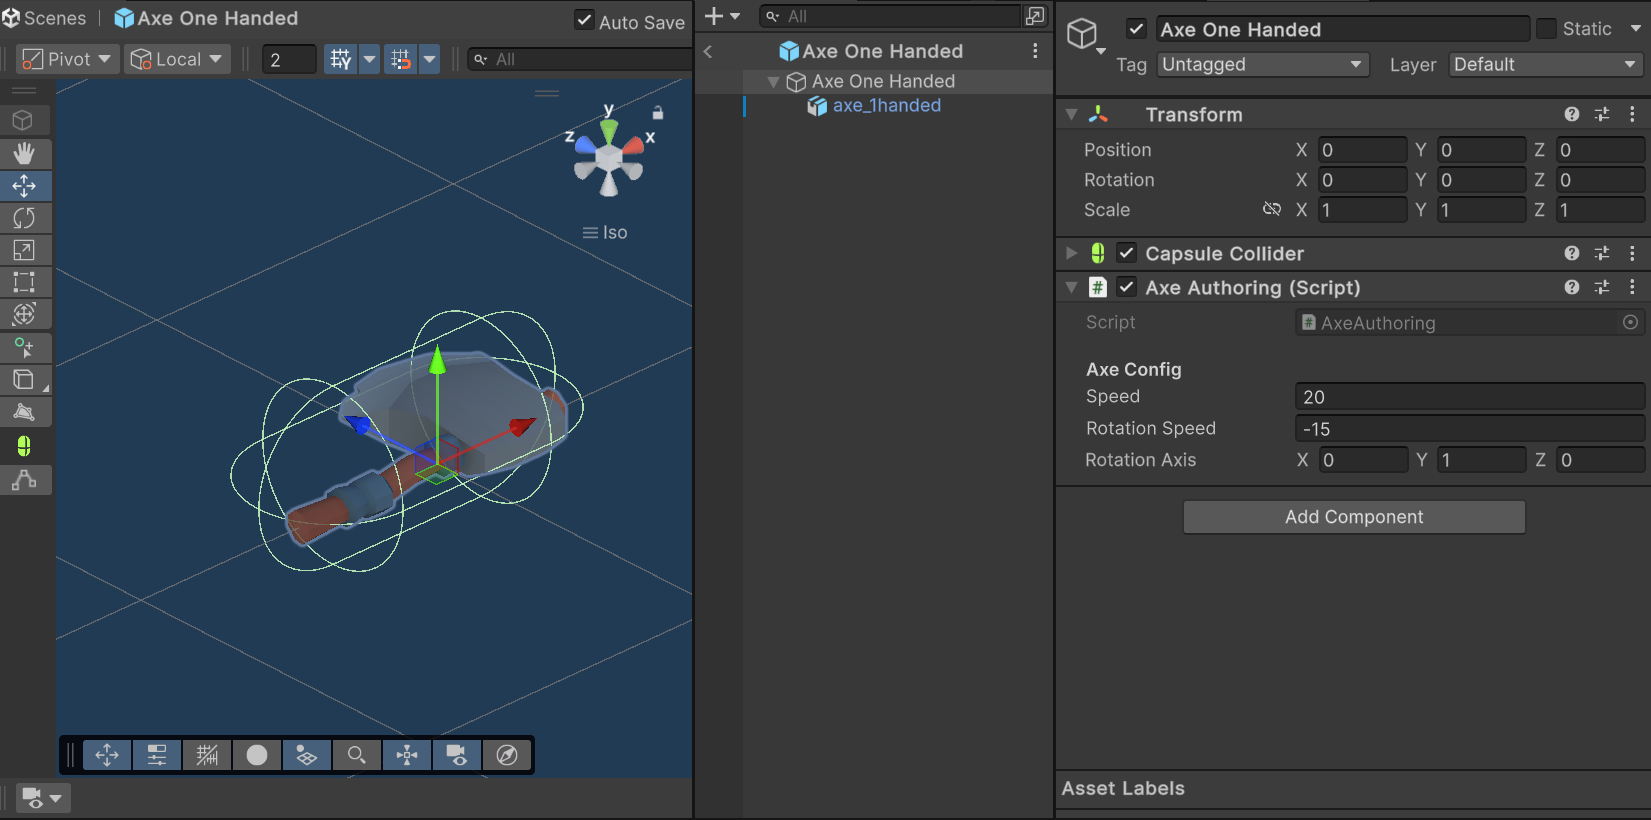Open the object icon picker in Inspector
The width and height of the screenshot is (1651, 820).
tap(1085, 37)
